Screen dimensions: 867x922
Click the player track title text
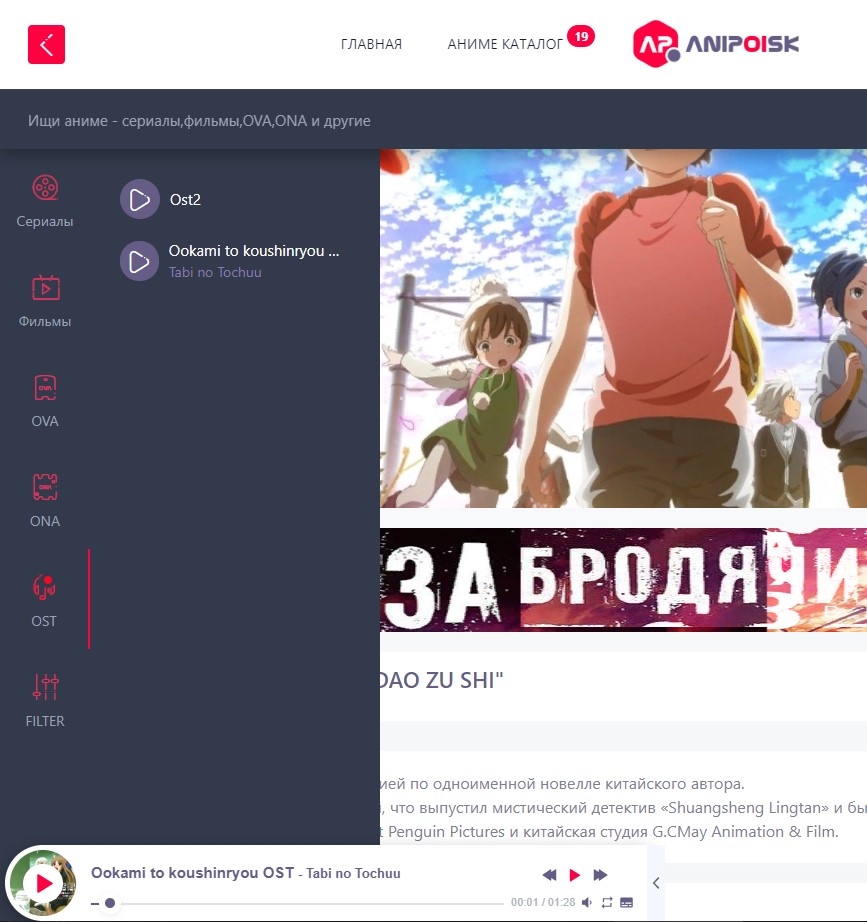245,873
